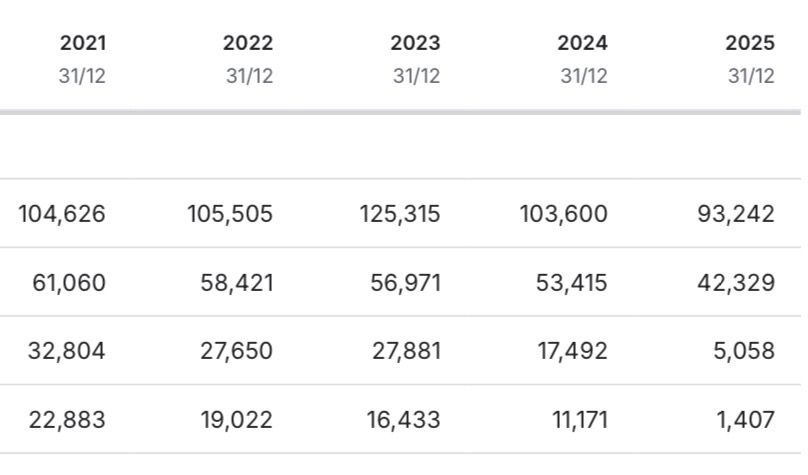Click the 58,421 value
This screenshot has height=475, width=808.
coord(236,283)
